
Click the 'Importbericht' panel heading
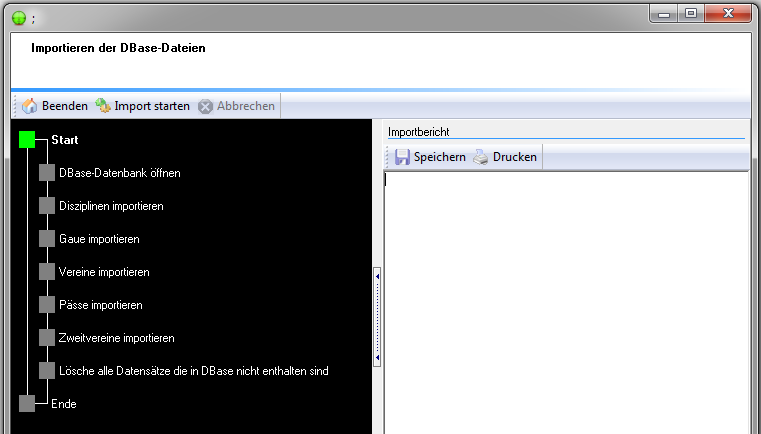click(418, 132)
